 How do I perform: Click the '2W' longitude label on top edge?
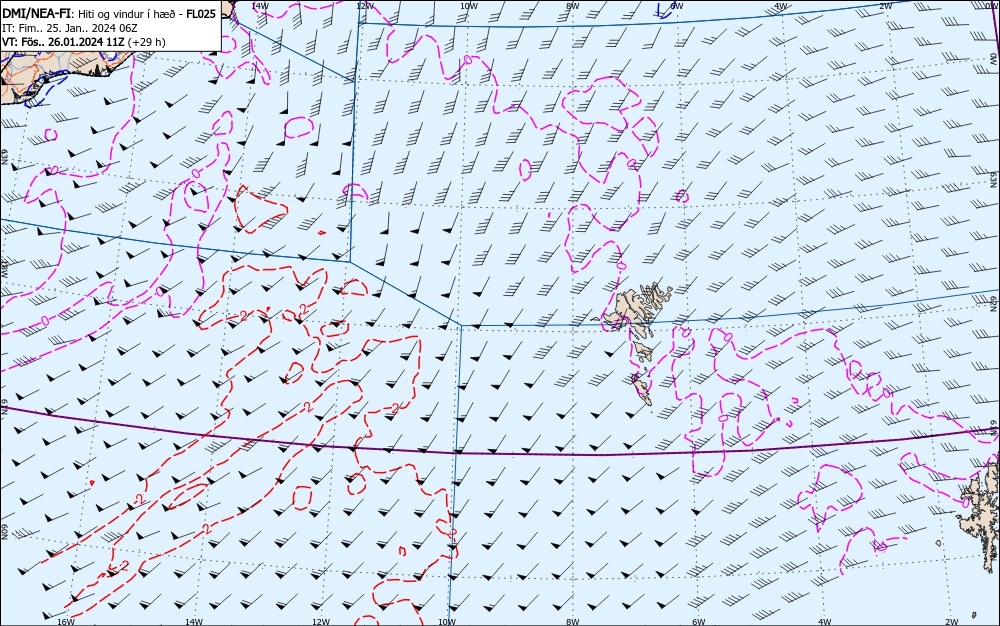(886, 6)
